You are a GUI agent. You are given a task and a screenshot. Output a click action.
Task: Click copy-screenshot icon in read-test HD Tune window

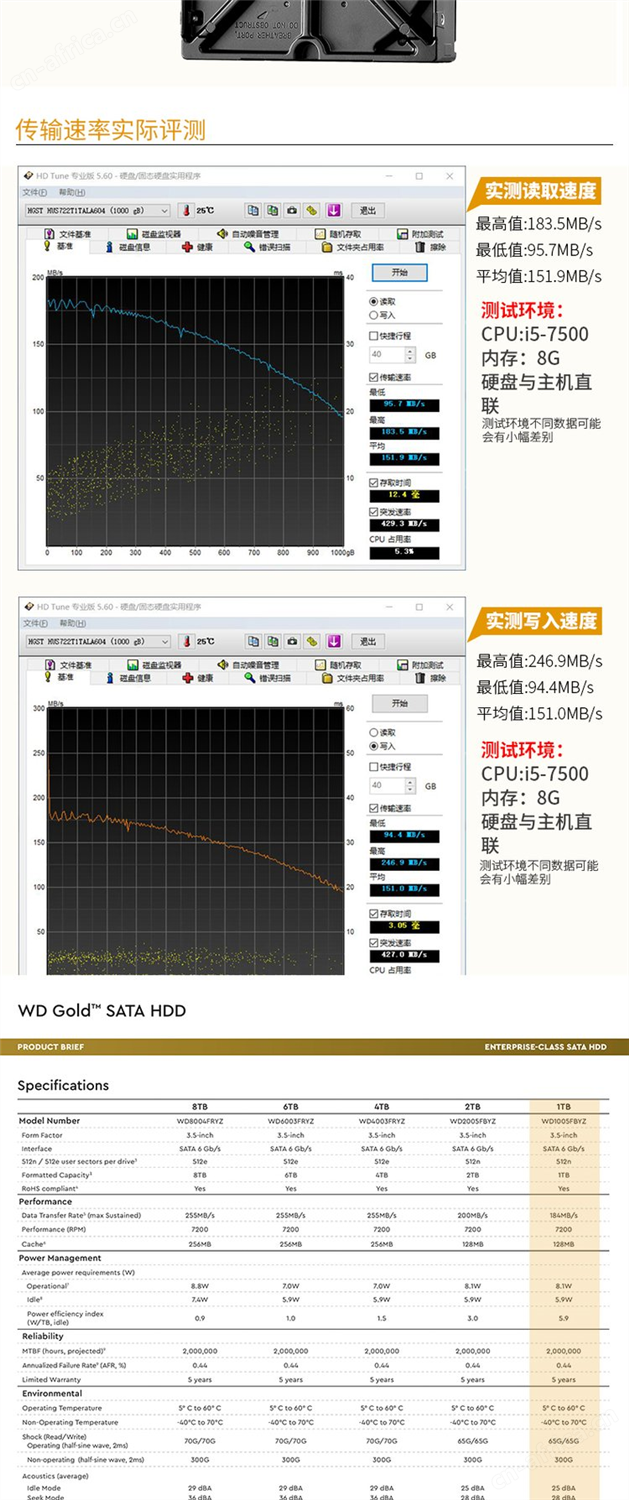[273, 210]
